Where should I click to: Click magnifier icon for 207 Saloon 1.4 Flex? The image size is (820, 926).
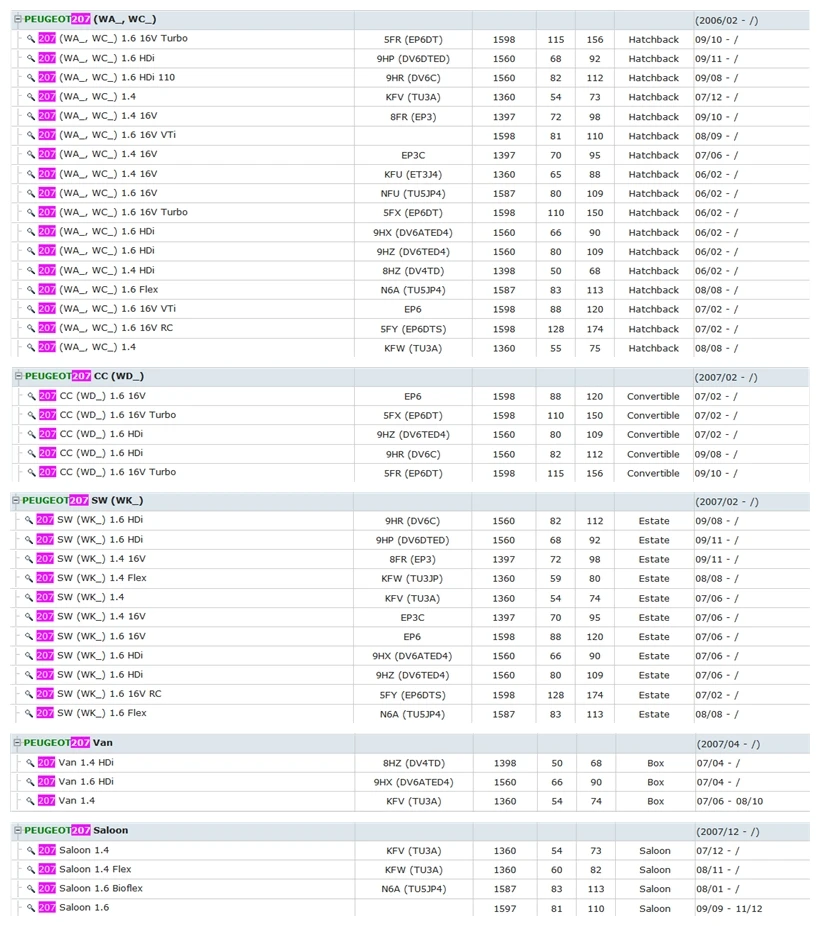(31, 869)
